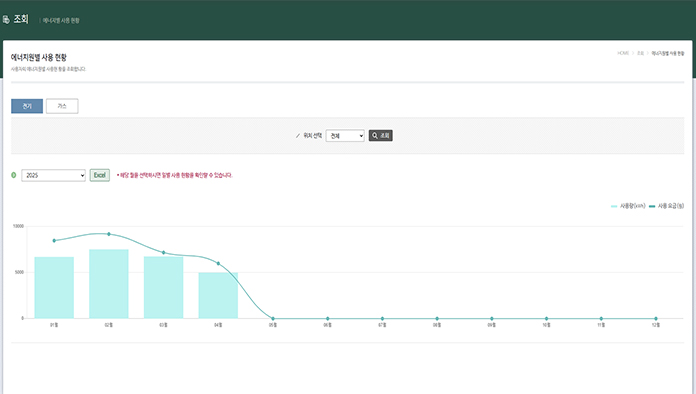696x394 pixels.
Task: Click the 04월 line data point
Action: click(218, 264)
